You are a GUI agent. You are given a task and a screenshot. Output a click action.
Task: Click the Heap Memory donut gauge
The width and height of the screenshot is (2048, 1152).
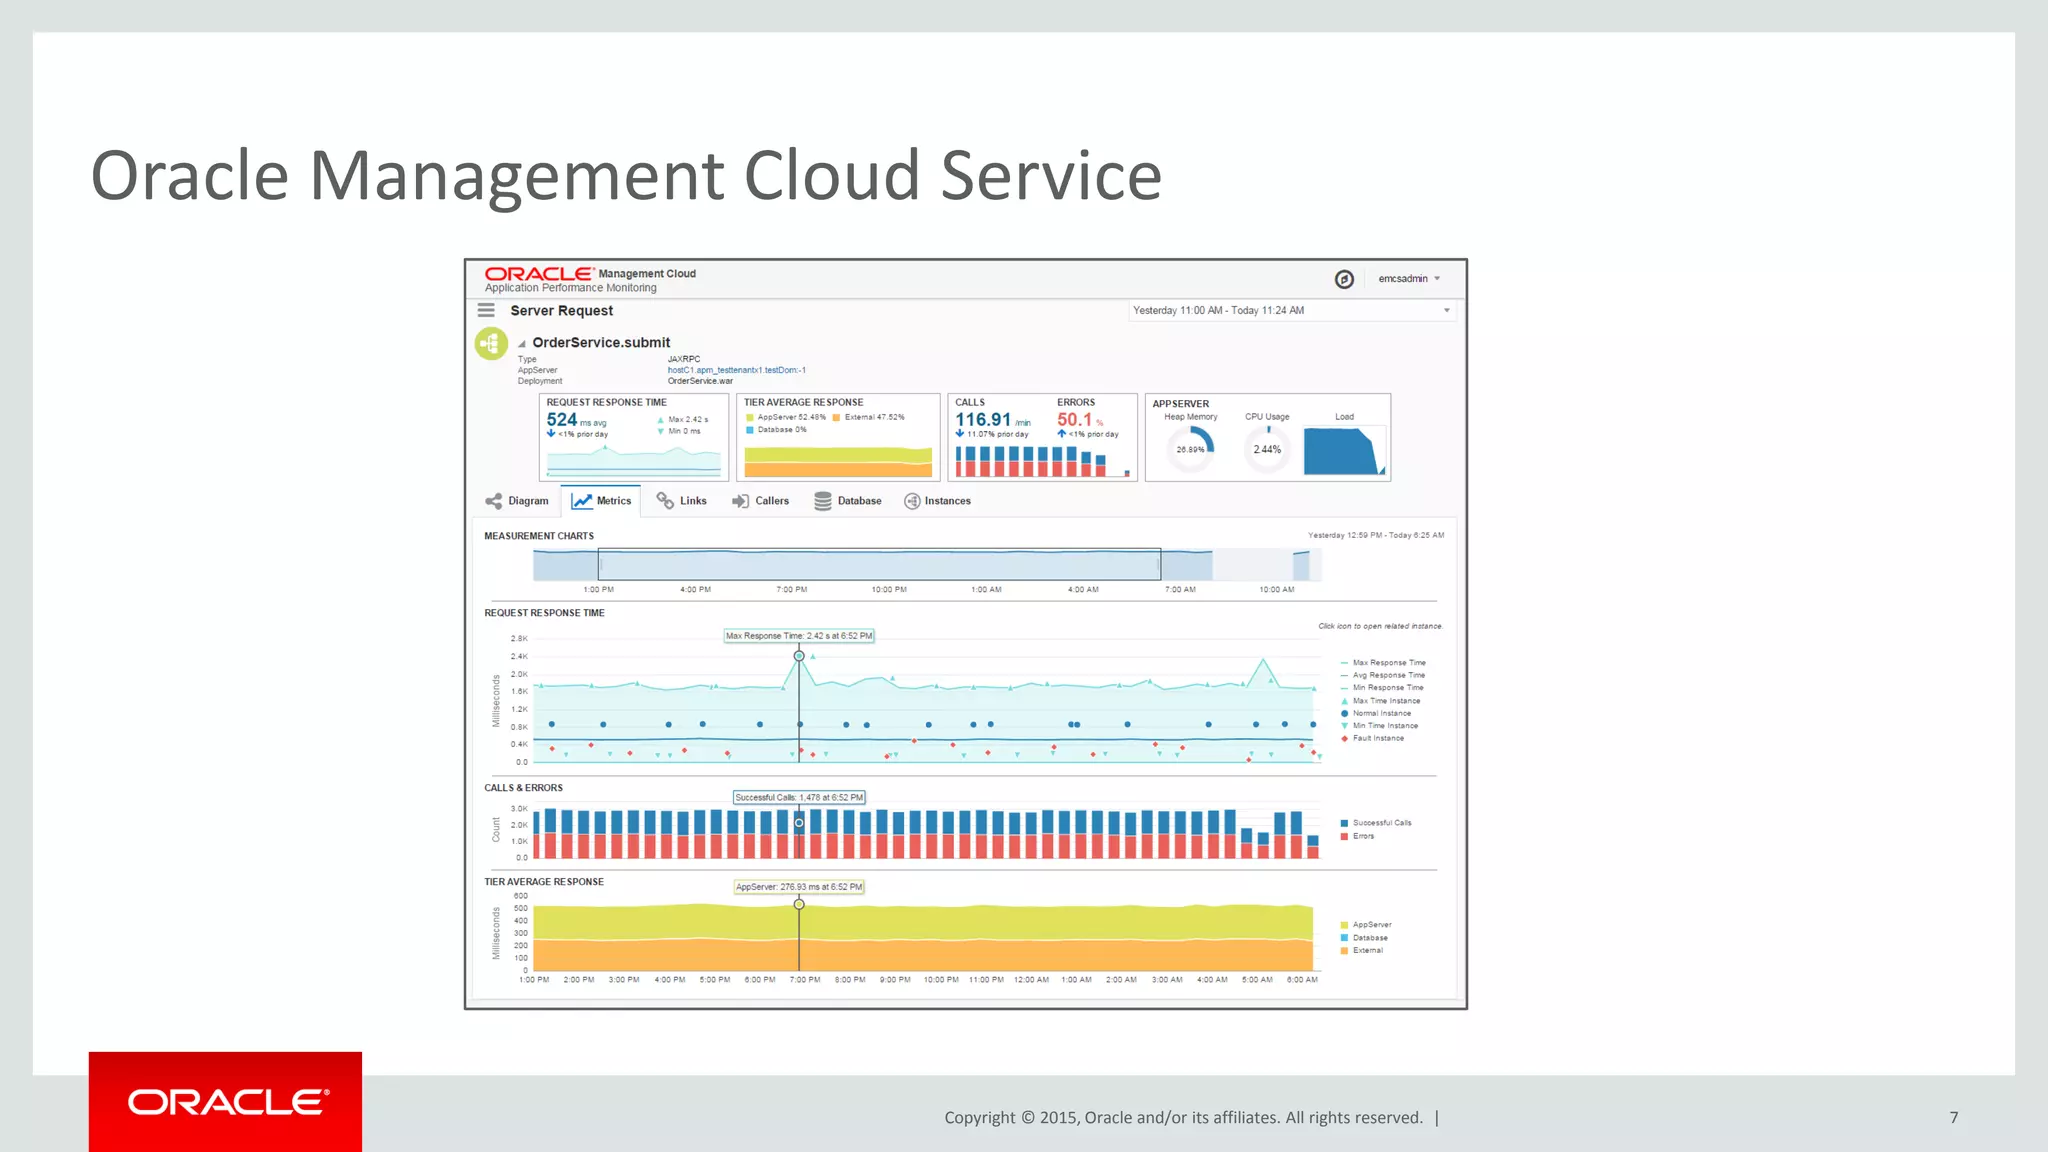click(1191, 450)
